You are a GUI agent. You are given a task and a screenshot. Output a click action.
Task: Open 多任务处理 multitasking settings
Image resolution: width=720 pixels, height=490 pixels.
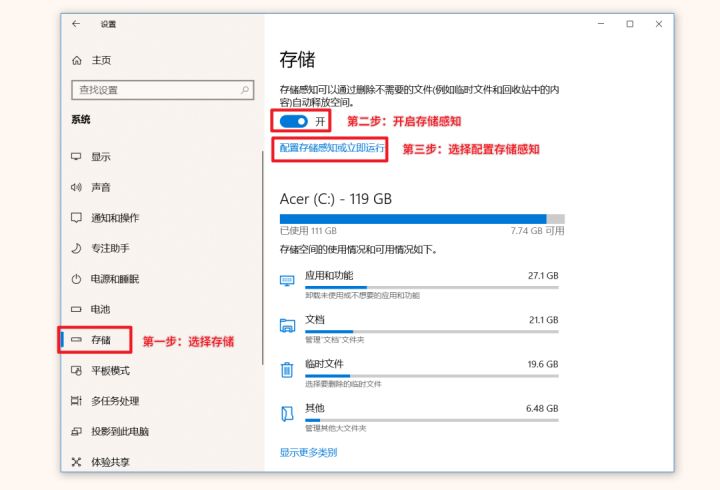point(114,401)
